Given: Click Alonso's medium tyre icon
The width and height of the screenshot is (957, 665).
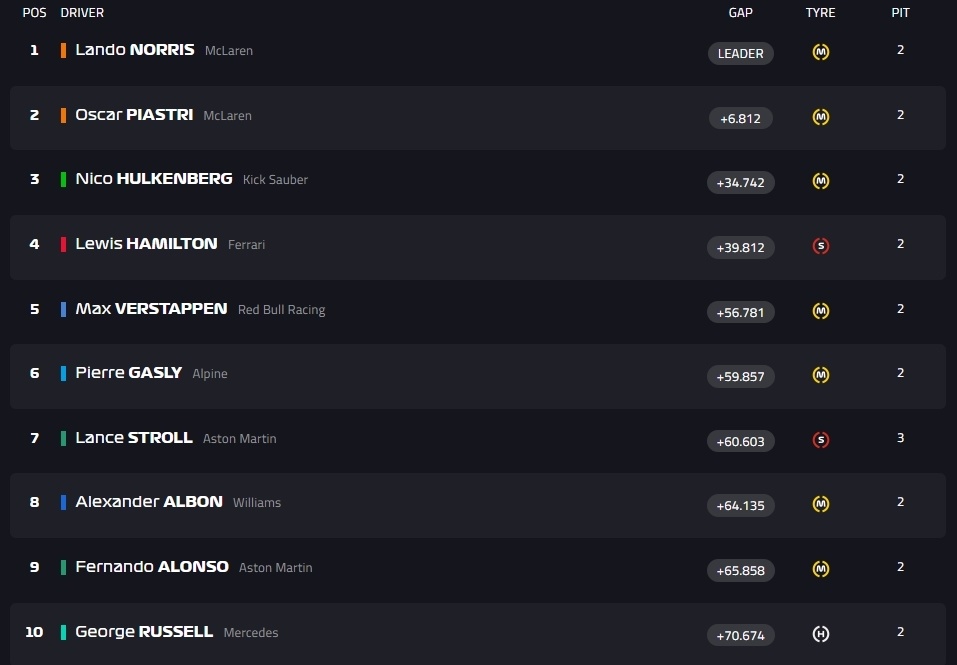Looking at the screenshot, I should (820, 569).
